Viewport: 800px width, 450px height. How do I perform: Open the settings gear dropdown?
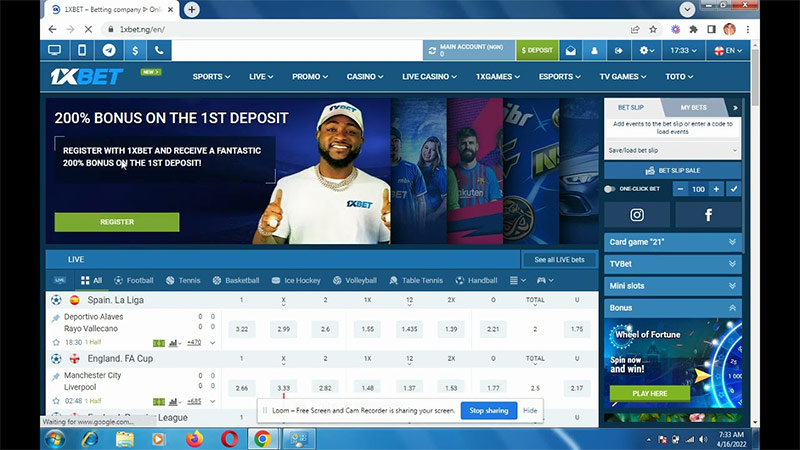(647, 51)
